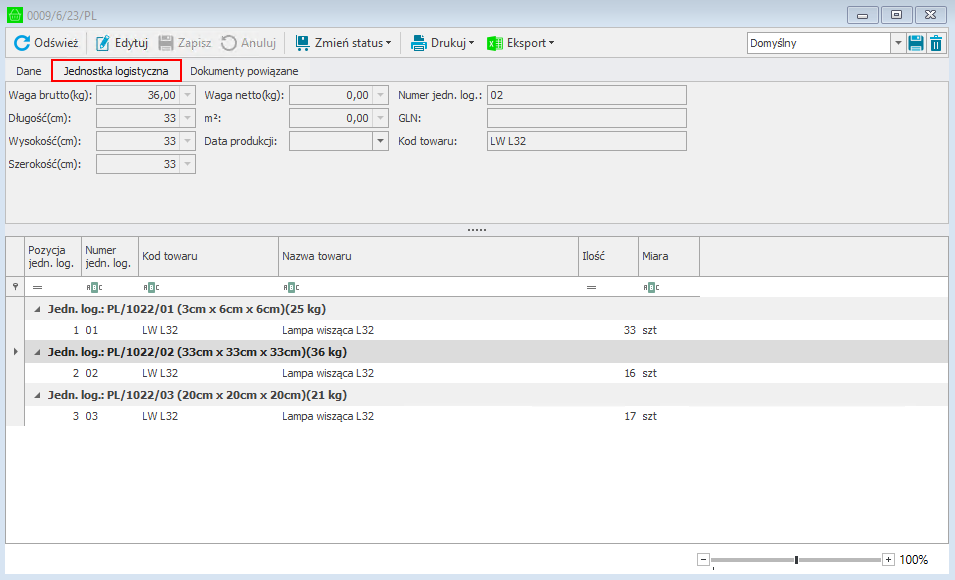This screenshot has width=955, height=580.
Task: Click the zoom out minus icon
Action: (703, 560)
